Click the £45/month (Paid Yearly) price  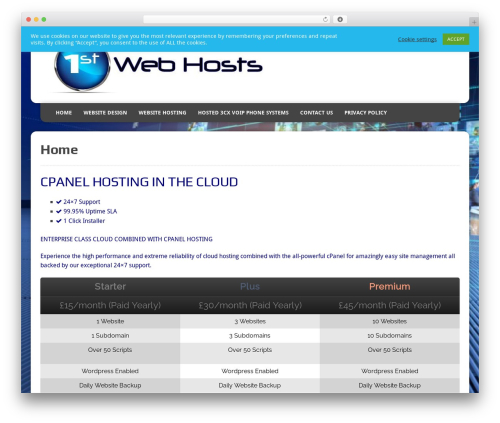[x=390, y=305]
